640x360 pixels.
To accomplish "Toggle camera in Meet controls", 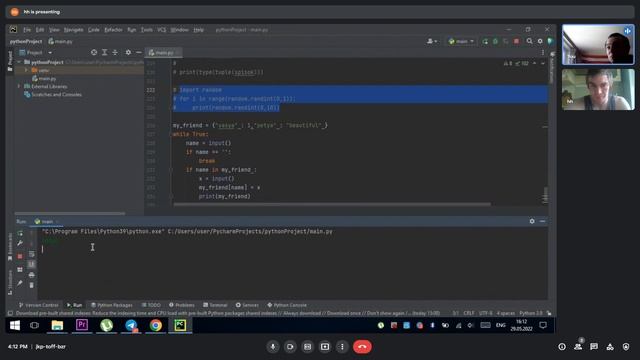I will click(x=290, y=347).
